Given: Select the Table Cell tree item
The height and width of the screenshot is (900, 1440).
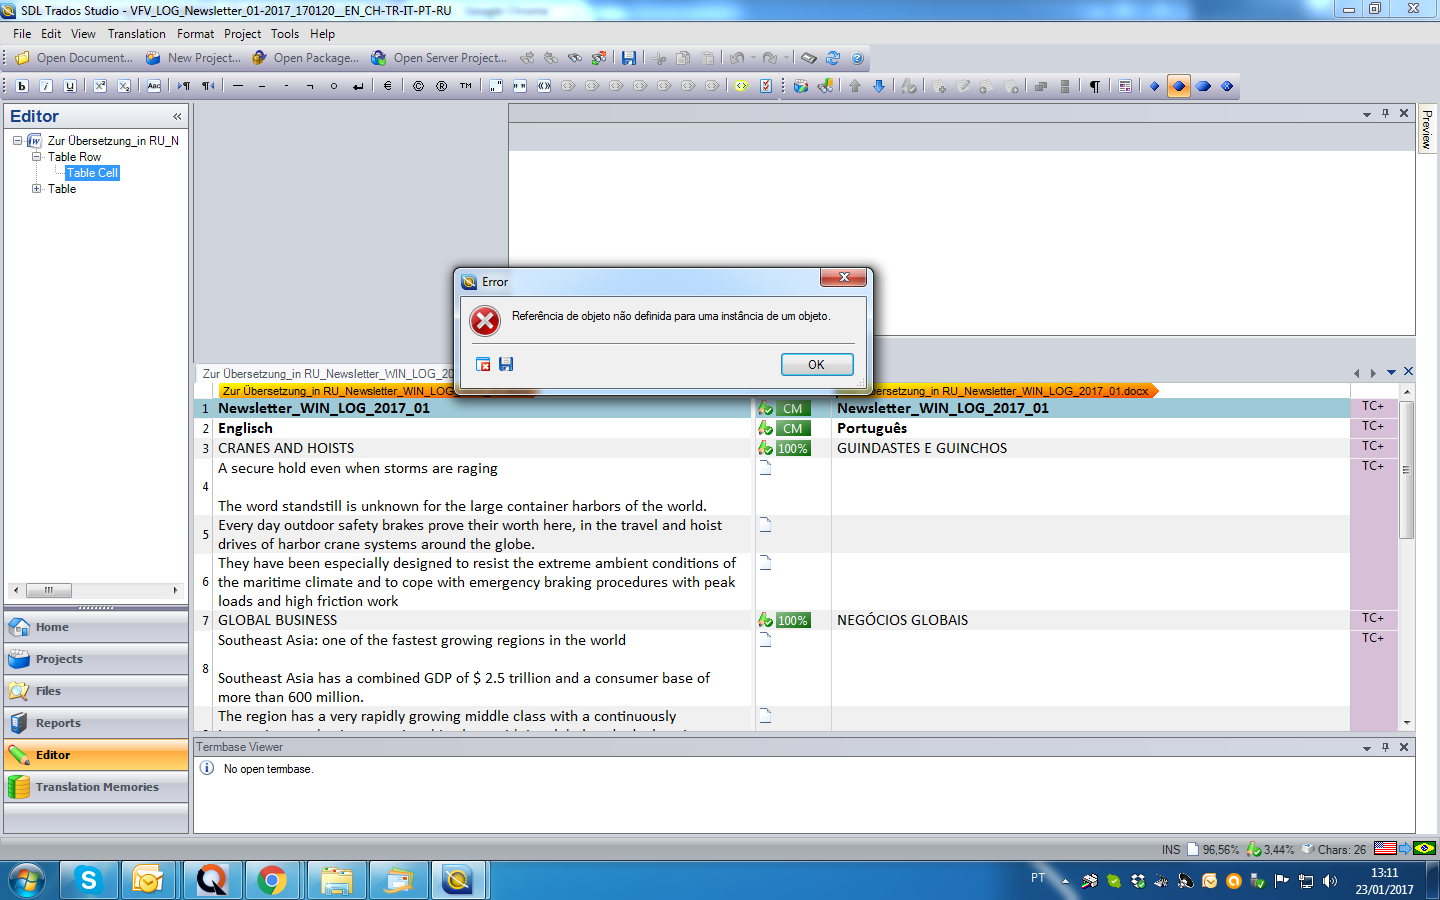Looking at the screenshot, I should click(93, 173).
